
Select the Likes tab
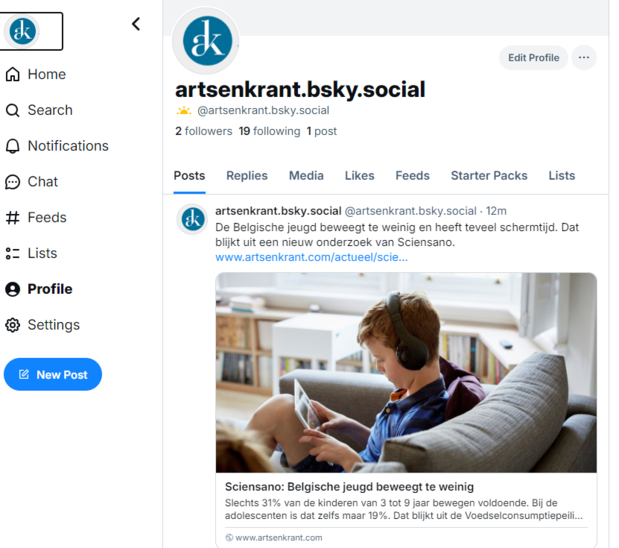tap(360, 175)
